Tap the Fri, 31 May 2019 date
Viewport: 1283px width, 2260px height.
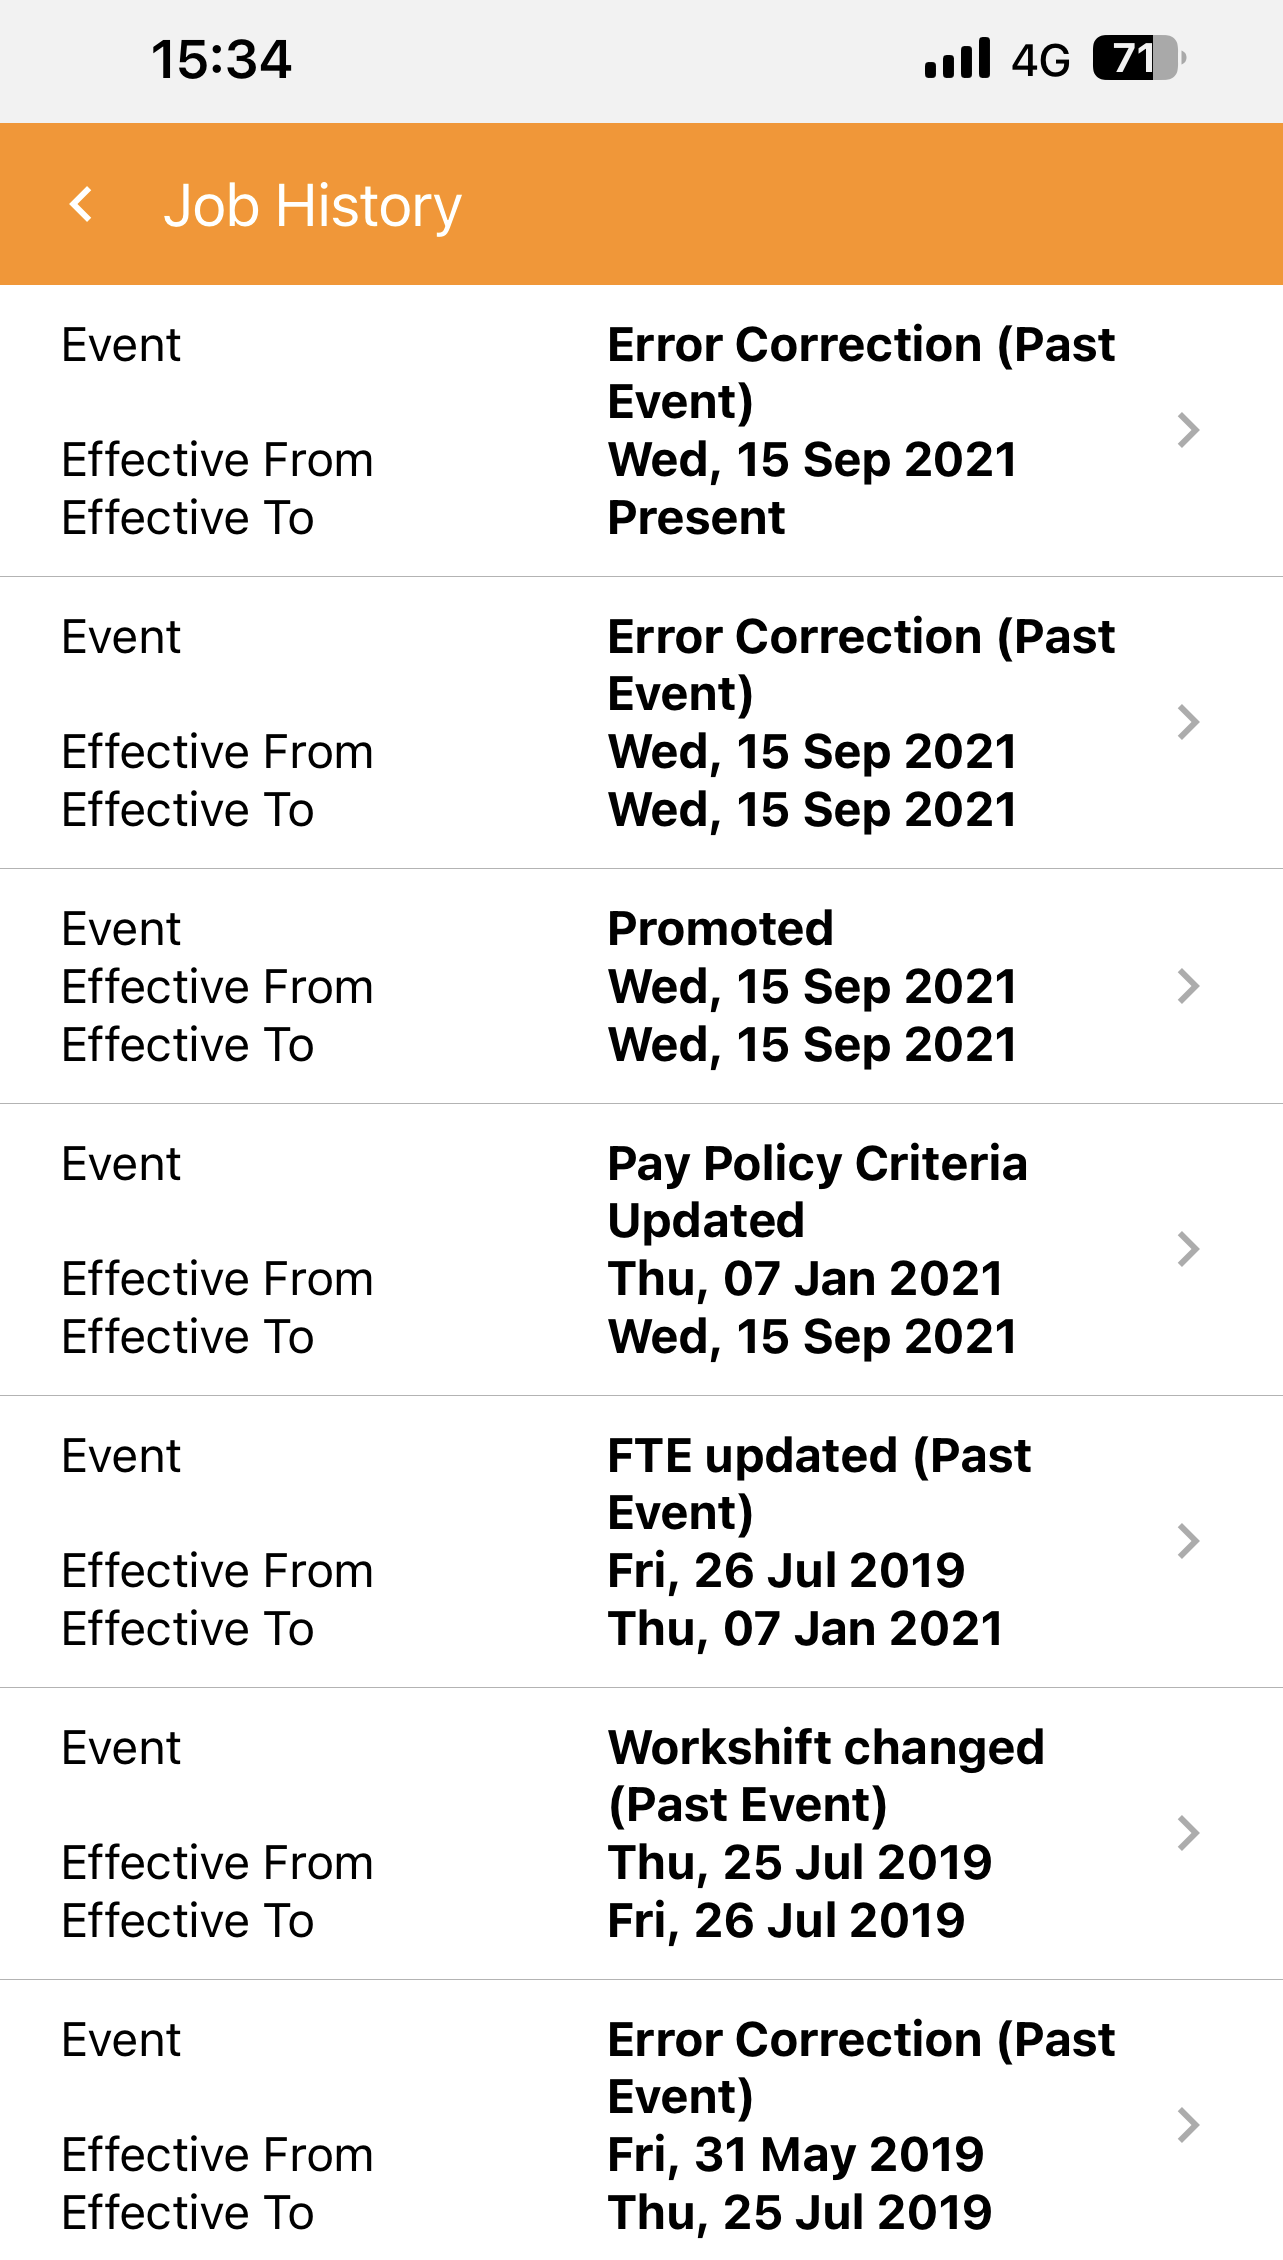coord(795,2154)
